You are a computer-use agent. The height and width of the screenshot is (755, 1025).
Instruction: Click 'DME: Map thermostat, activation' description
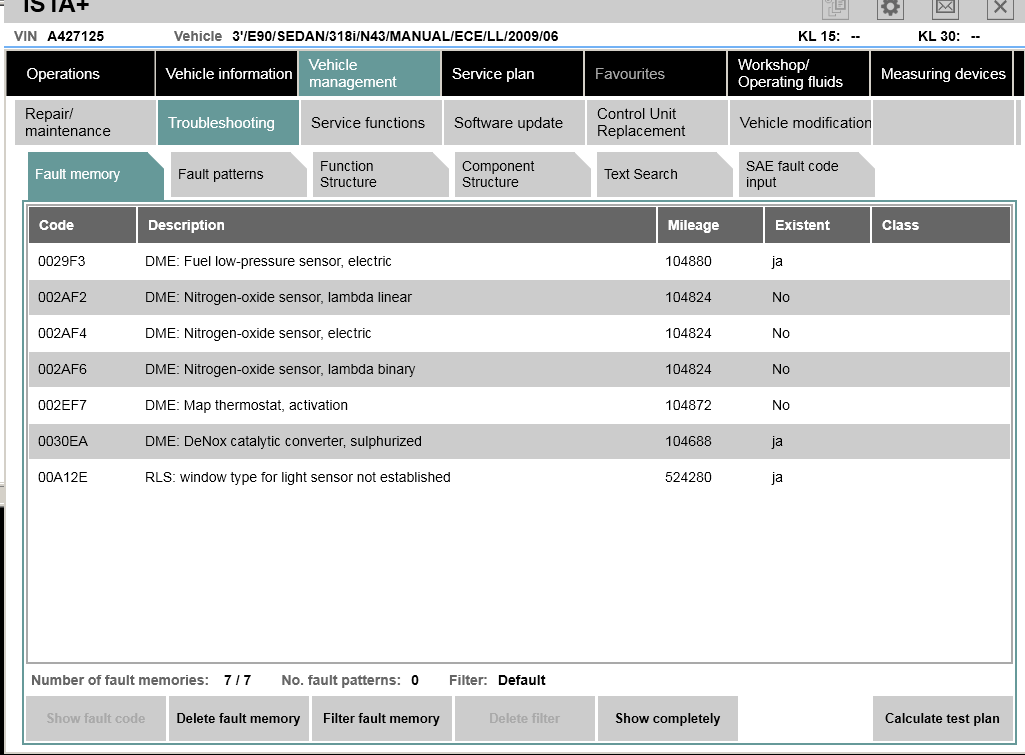coord(246,405)
